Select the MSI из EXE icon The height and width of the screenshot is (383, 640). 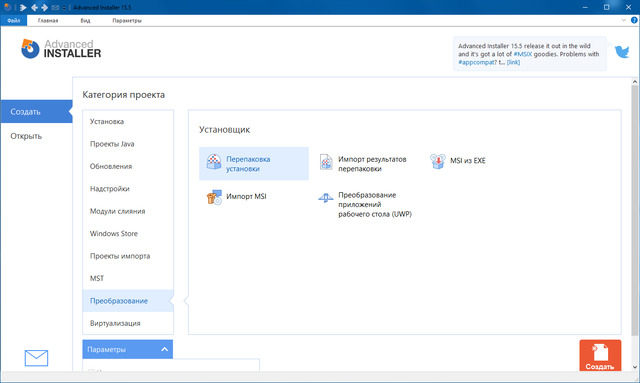point(438,161)
